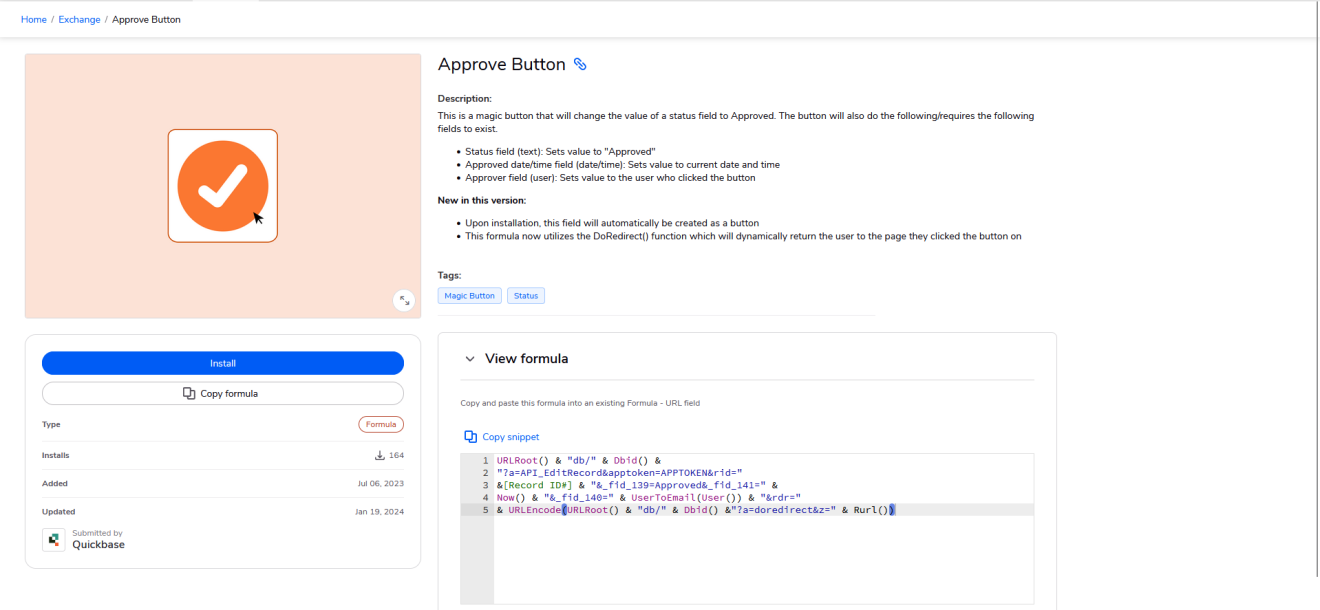
Task: Click the link icon beside Approve Button title
Action: click(x=581, y=63)
